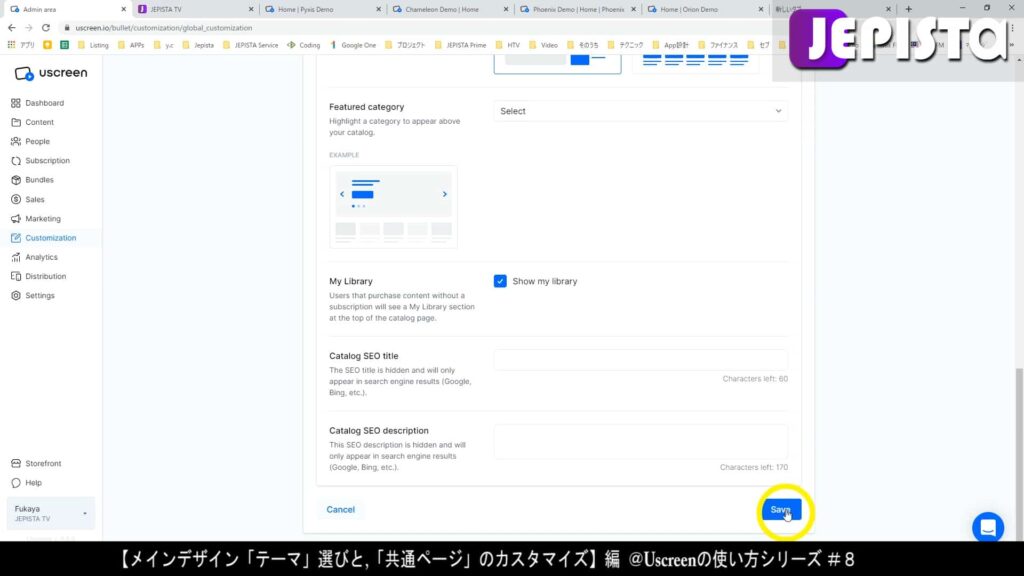1024x576 pixels.
Task: Open the Coding bookmark
Action: 304,45
